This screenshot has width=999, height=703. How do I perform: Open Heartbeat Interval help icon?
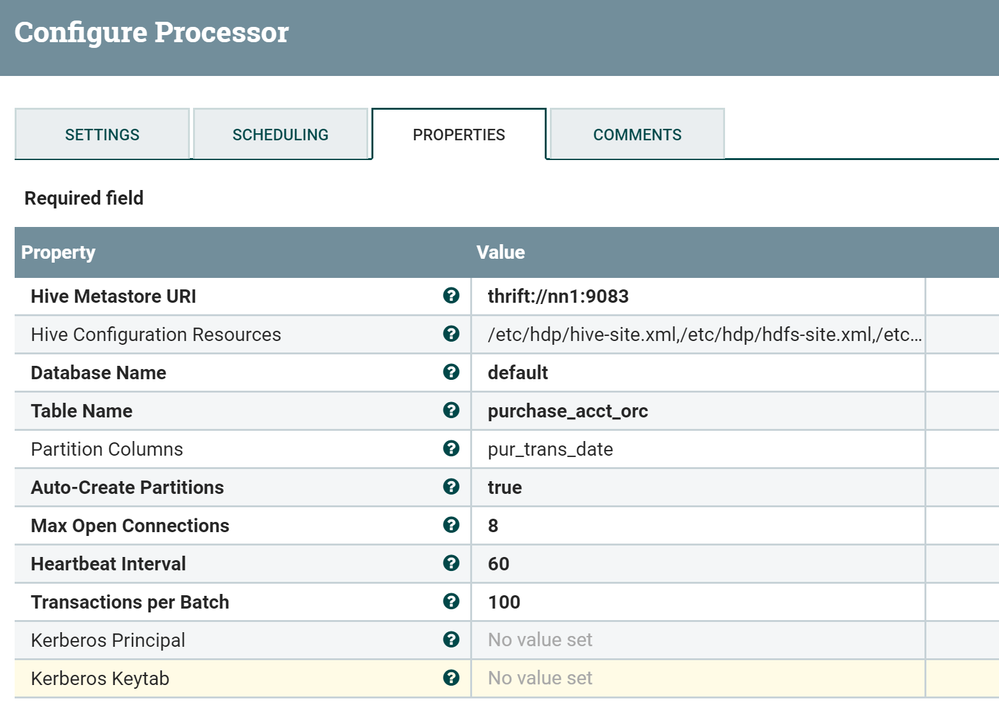coord(451,563)
